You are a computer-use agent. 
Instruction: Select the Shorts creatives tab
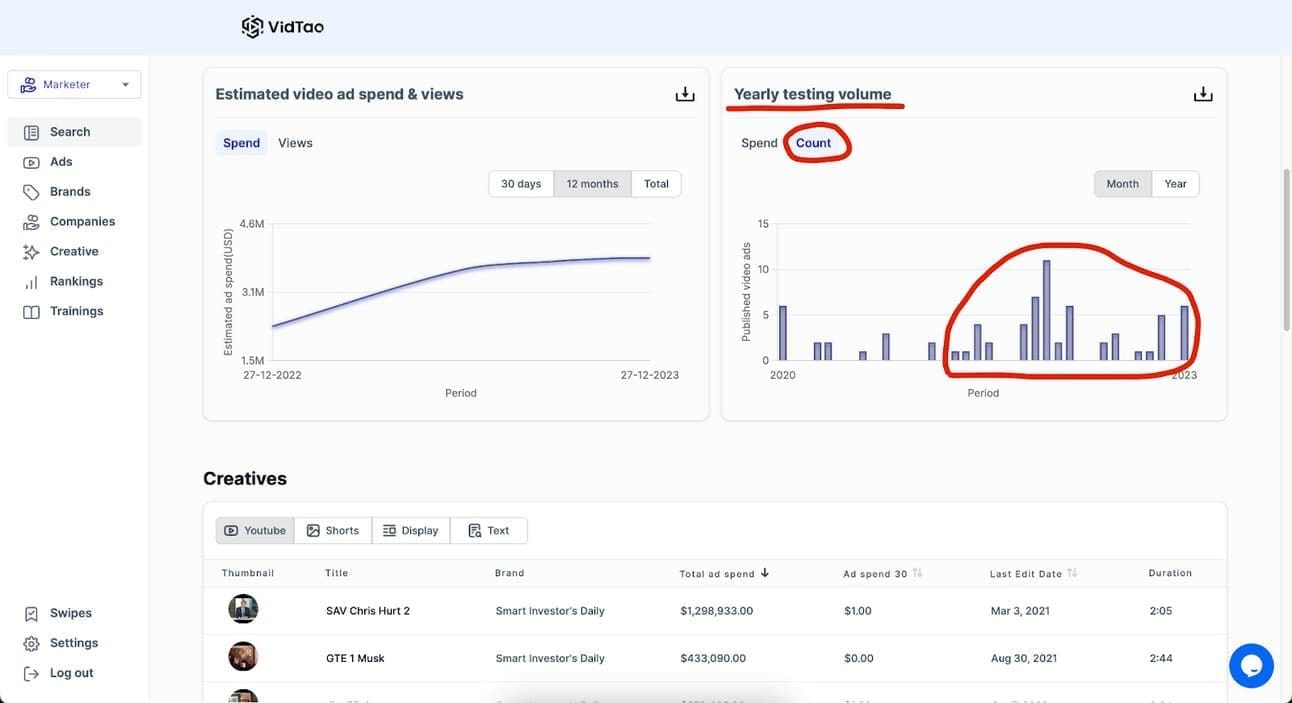coord(333,530)
